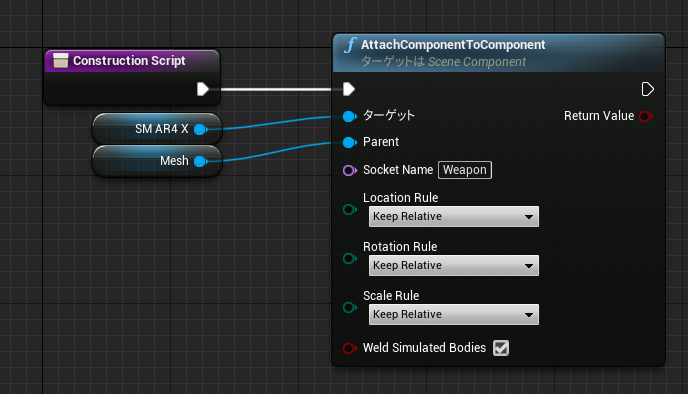Viewport: 688px width, 394px height.
Task: Click the Scale Rule label
Action: [391, 296]
